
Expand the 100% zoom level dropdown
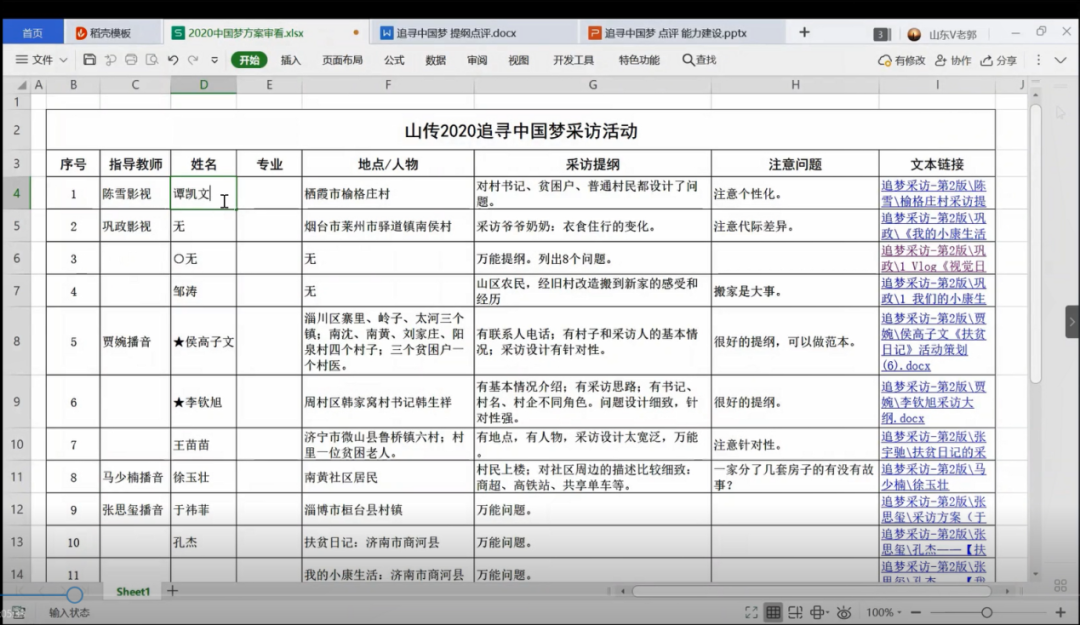(880, 612)
